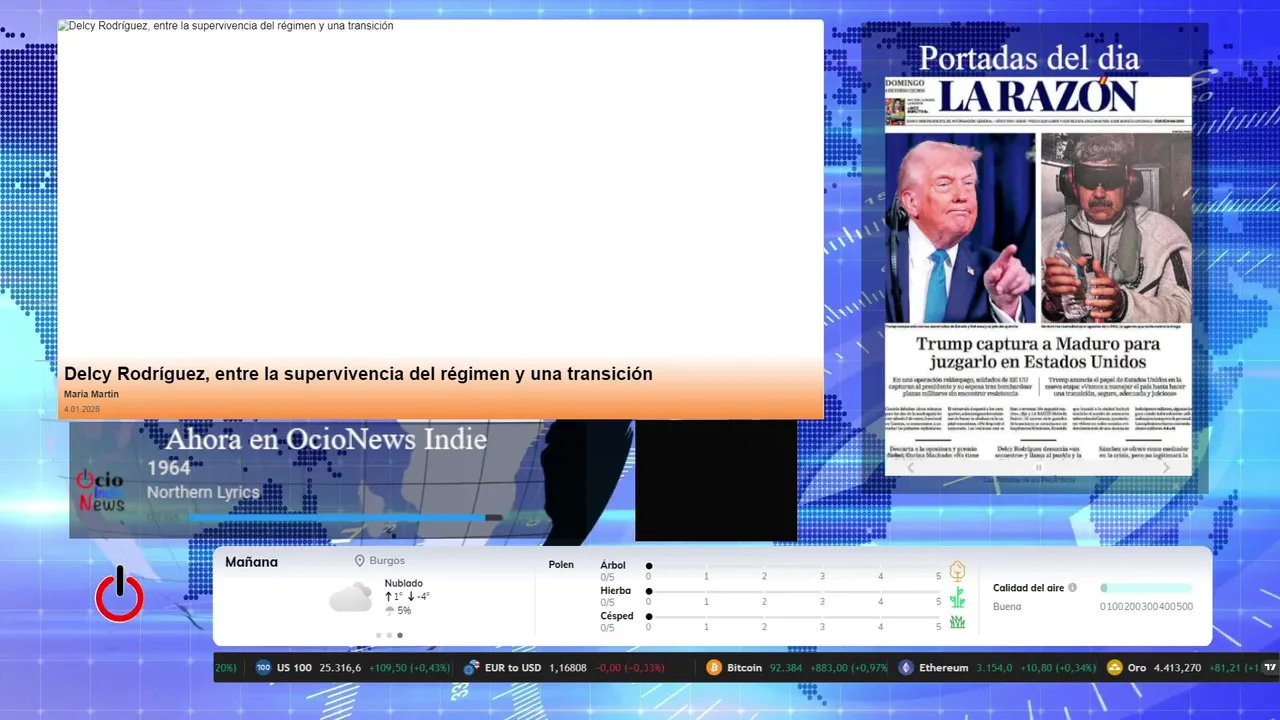Advance to next front page in carousel
Viewport: 1280px width, 720px height.
pyautogui.click(x=1166, y=467)
